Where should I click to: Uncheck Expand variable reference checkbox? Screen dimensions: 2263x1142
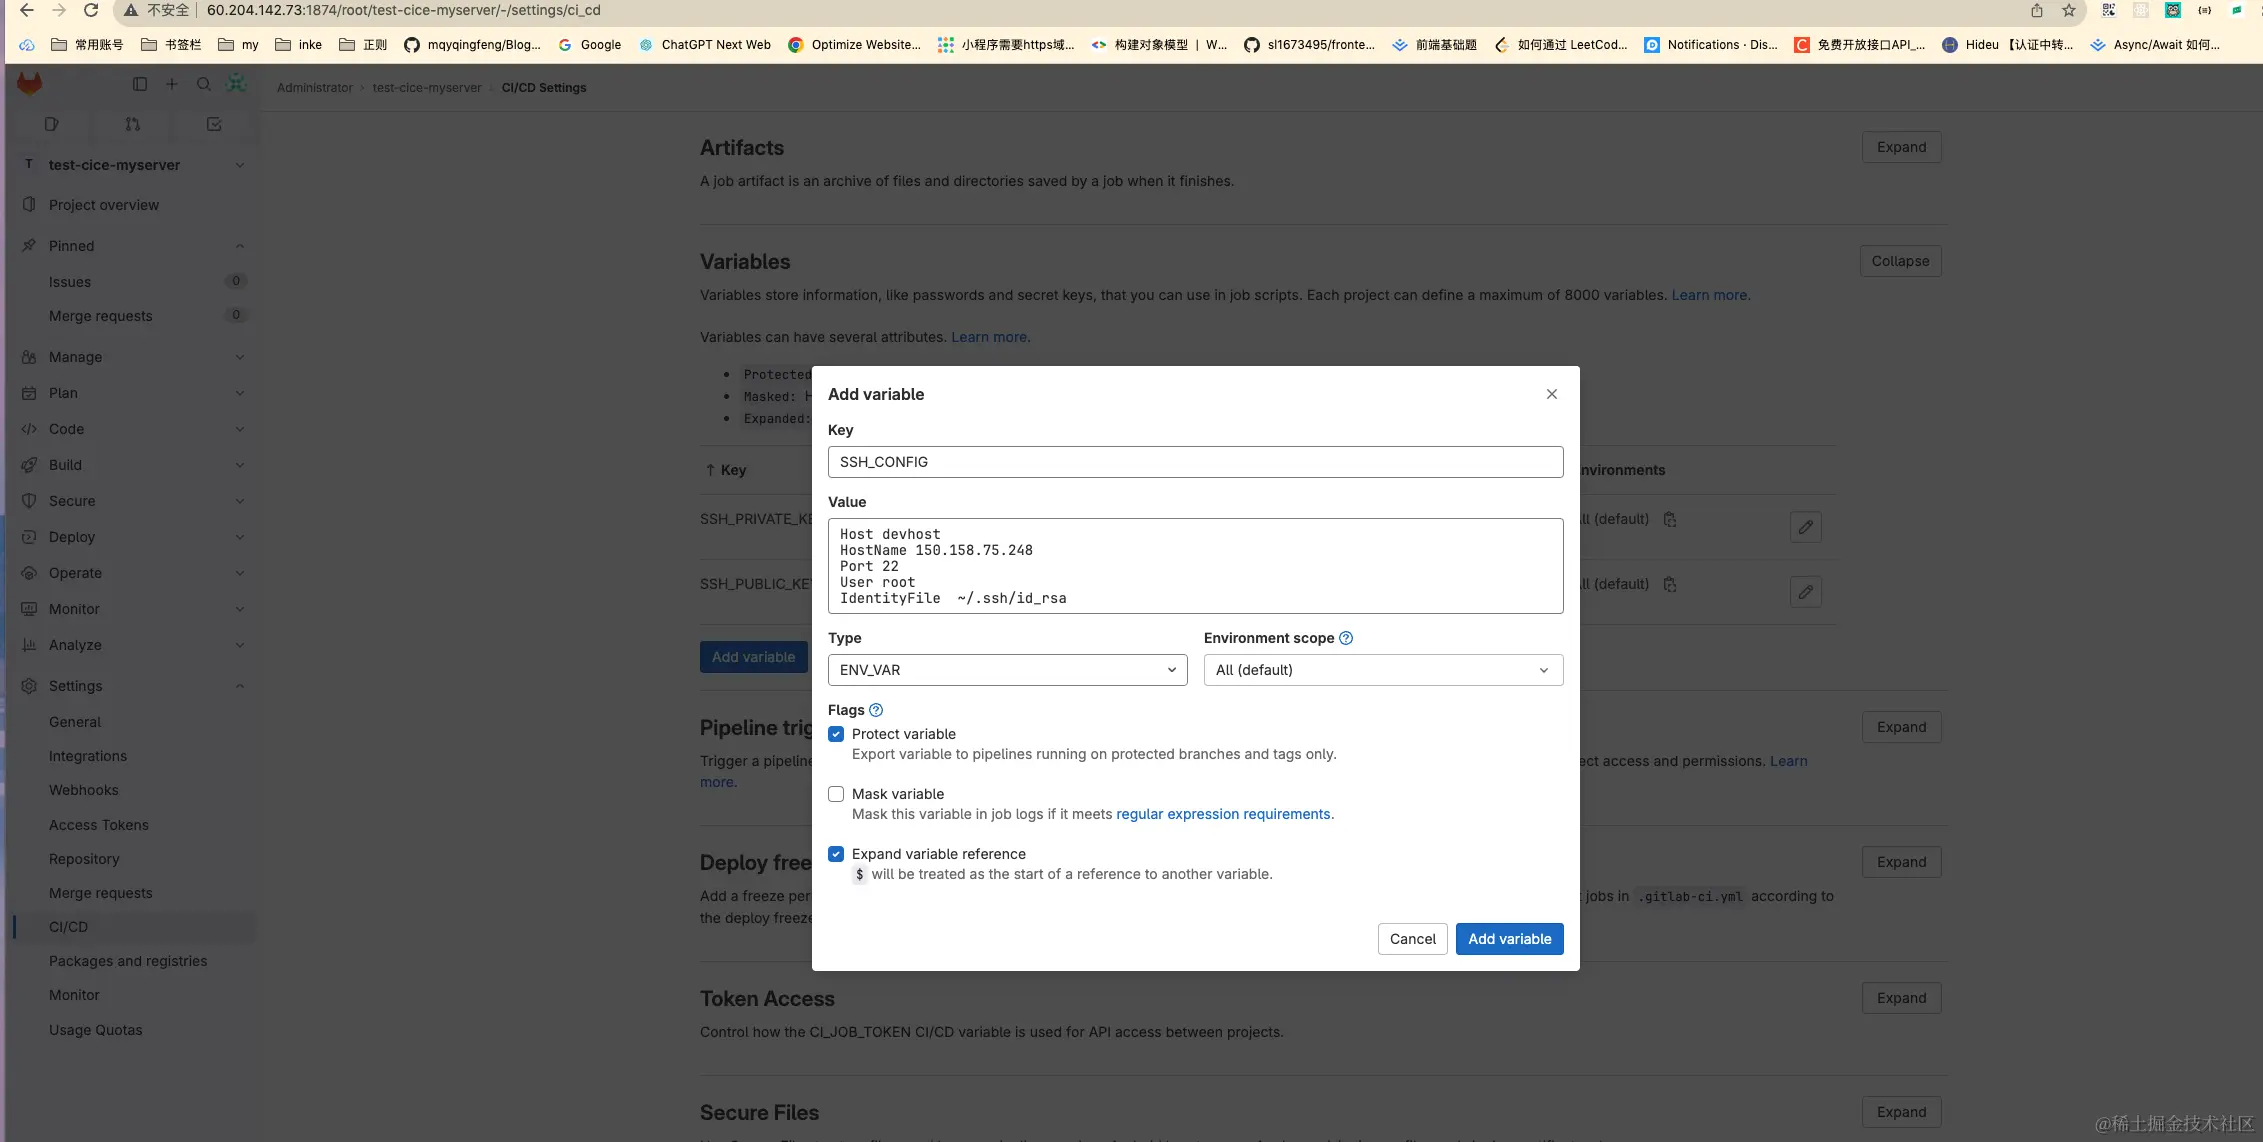pyautogui.click(x=836, y=854)
